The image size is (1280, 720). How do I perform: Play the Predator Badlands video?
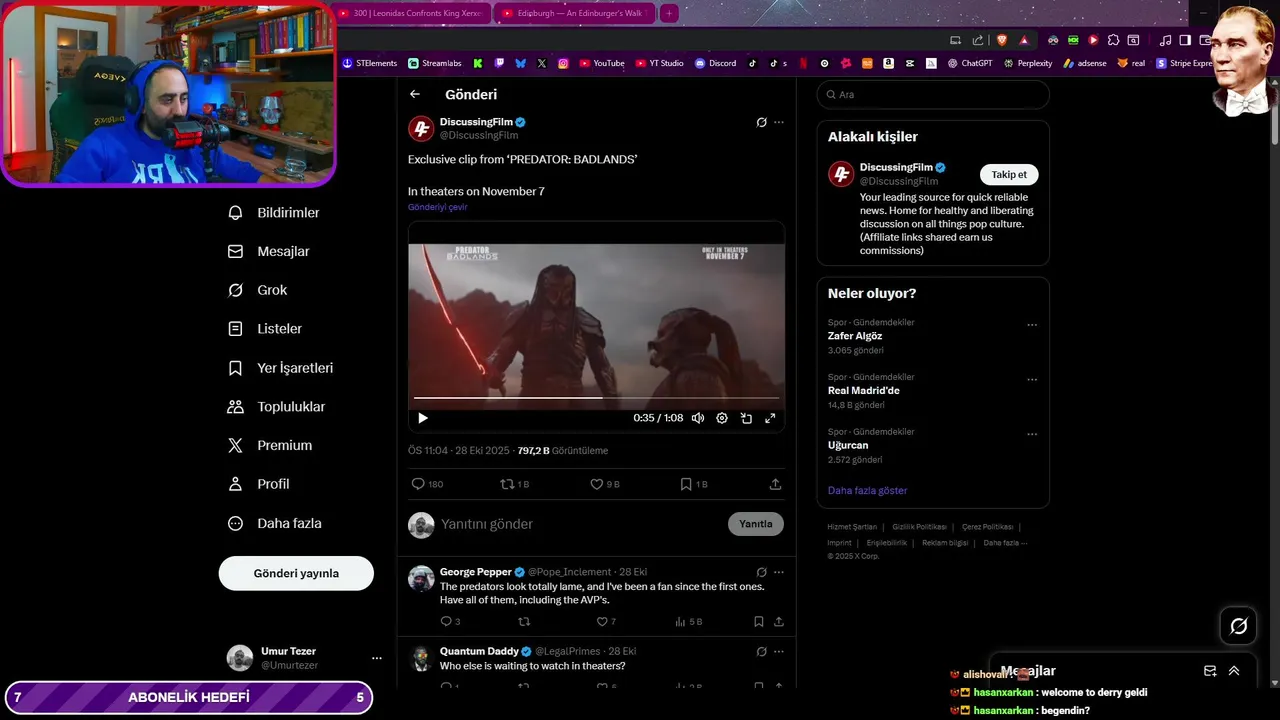click(x=422, y=418)
